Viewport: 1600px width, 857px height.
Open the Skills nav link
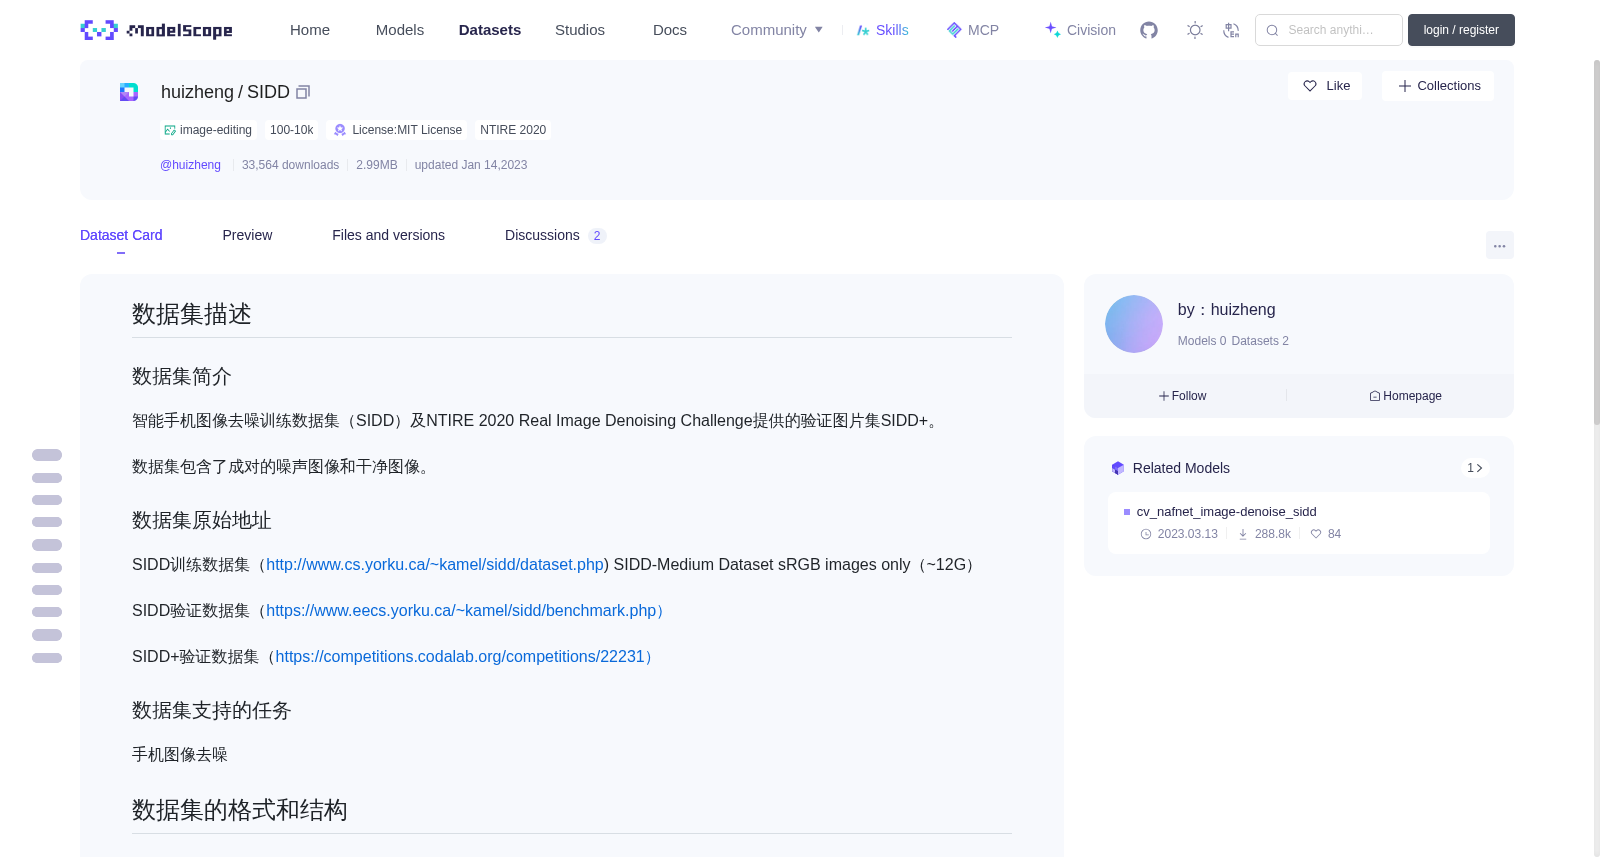tap(883, 30)
